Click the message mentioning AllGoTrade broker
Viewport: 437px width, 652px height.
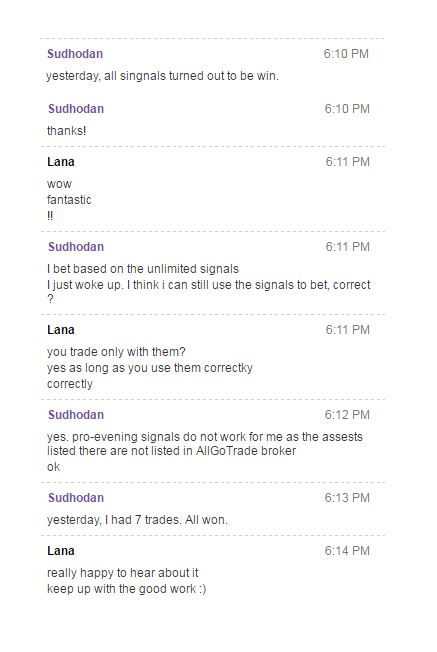point(205,444)
